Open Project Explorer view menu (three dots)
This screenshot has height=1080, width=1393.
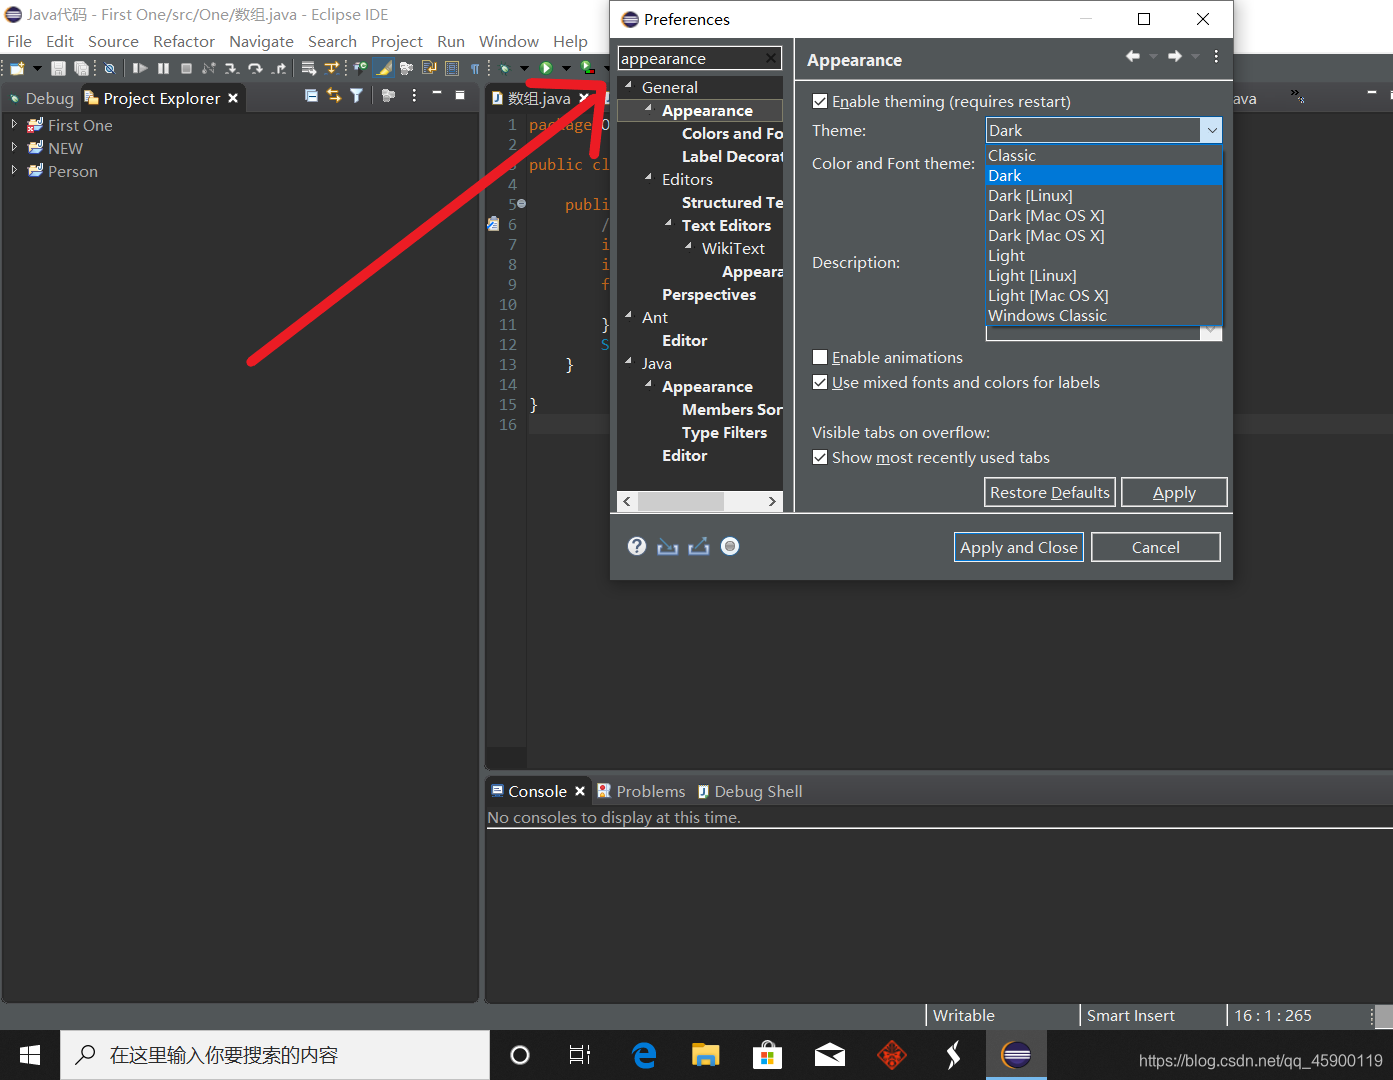point(414,96)
